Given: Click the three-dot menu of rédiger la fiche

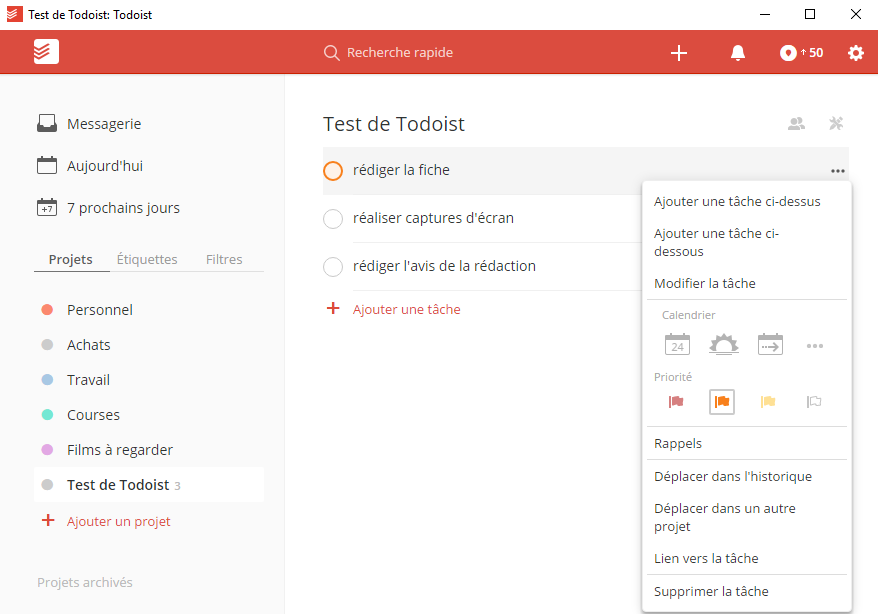Looking at the screenshot, I should coord(838,171).
